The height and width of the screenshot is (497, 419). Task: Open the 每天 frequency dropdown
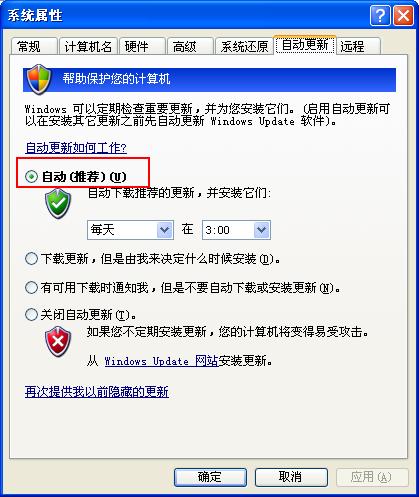(130, 230)
